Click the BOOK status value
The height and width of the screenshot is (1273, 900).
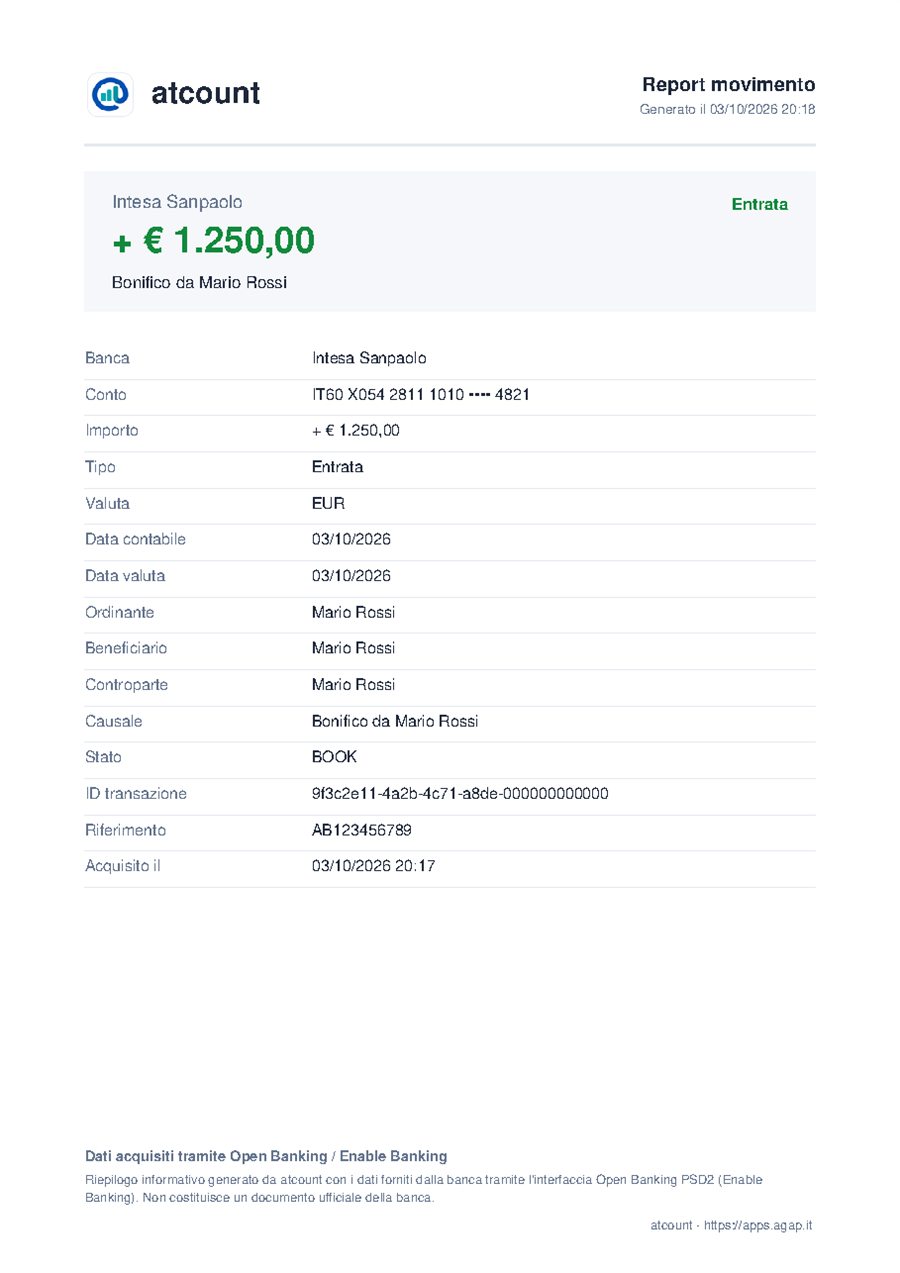(334, 757)
